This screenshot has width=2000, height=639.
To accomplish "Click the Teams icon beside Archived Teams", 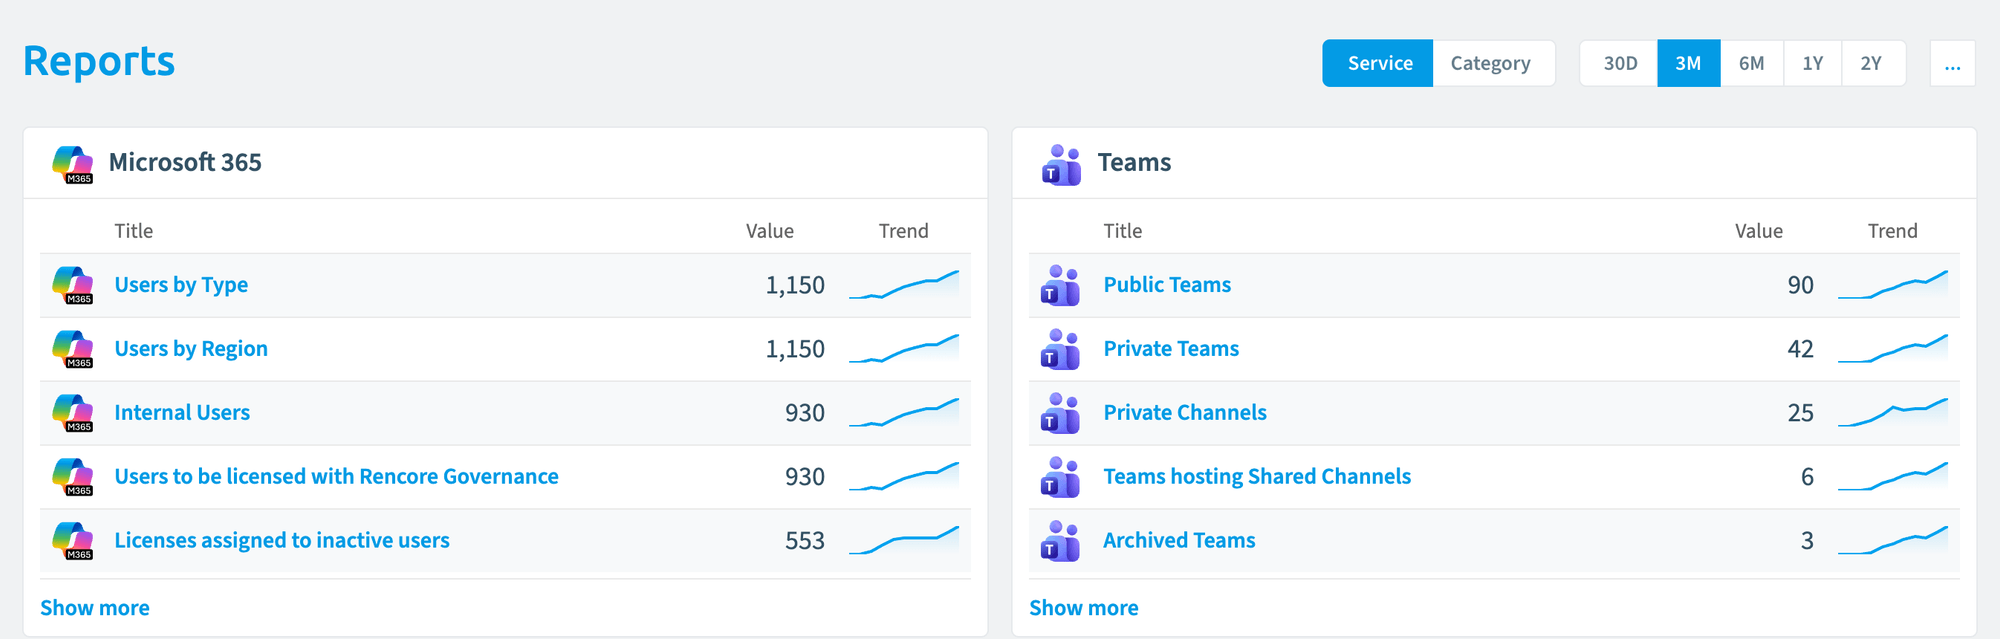I will pyautogui.click(x=1060, y=541).
